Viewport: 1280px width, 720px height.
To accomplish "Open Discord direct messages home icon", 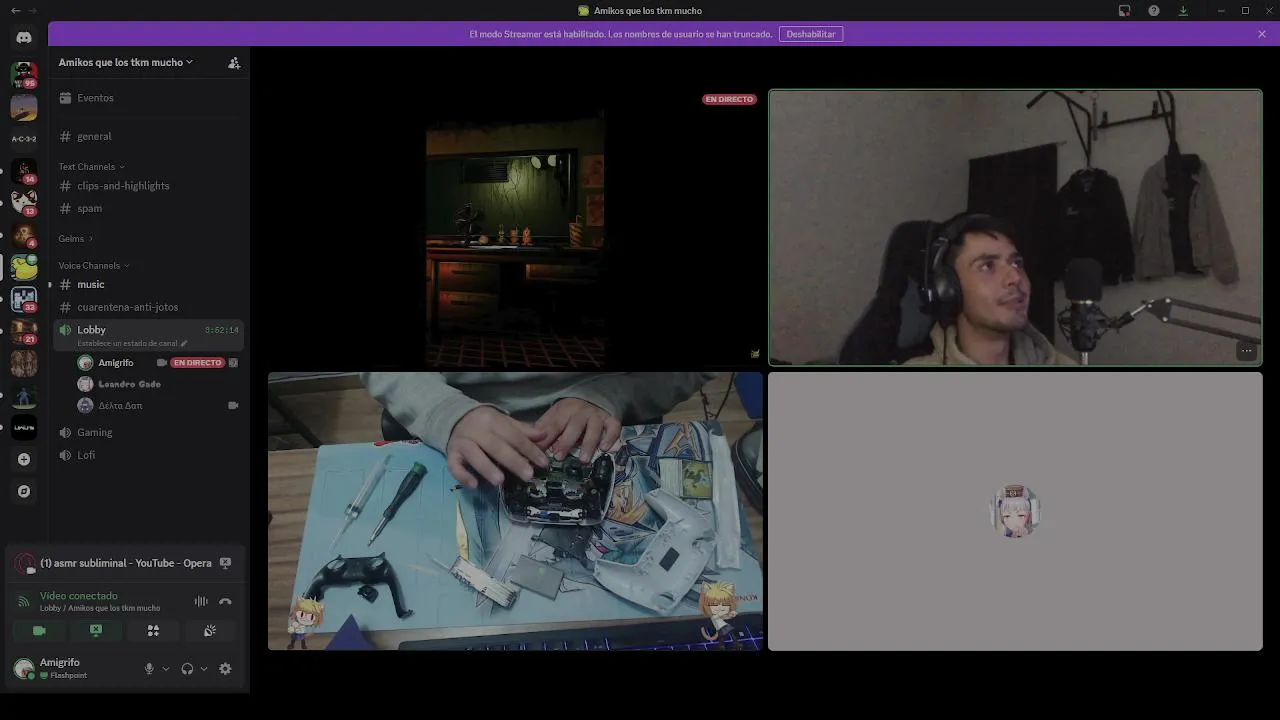I will [x=24, y=37].
